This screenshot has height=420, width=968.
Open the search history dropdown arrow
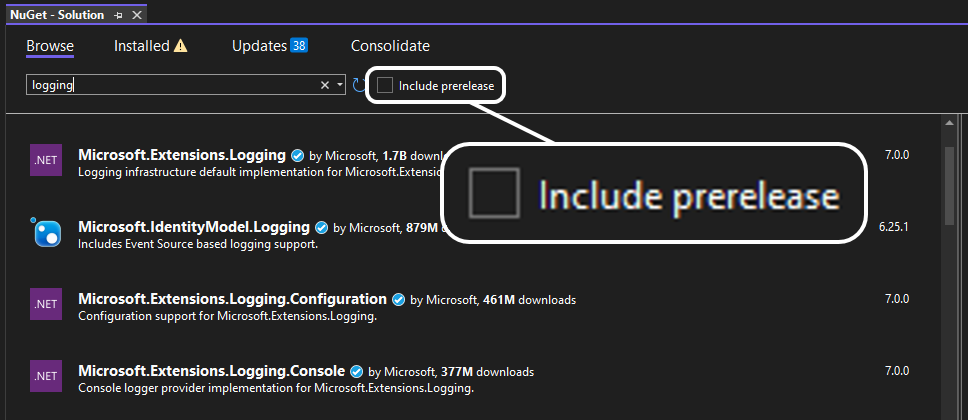[x=340, y=85]
